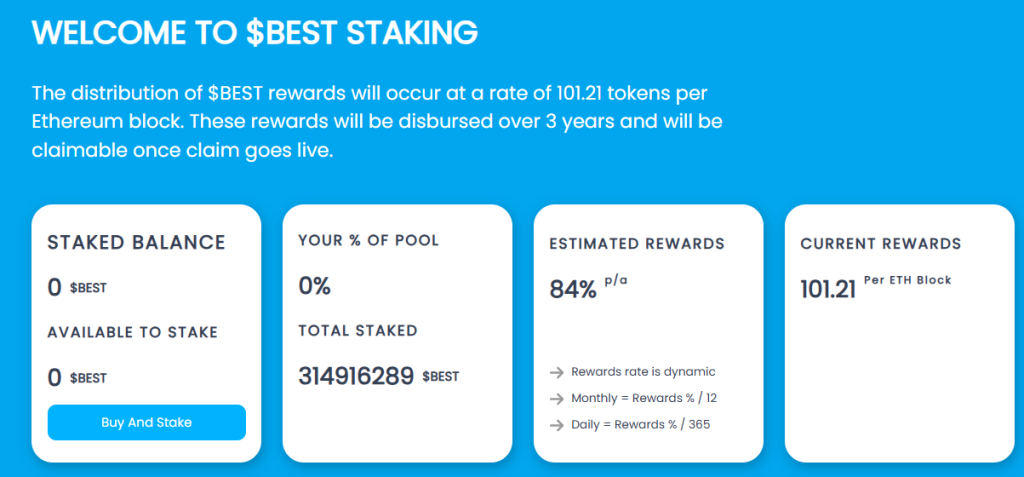Click the Staked Balance card title
This screenshot has width=1024, height=477.
(136, 243)
